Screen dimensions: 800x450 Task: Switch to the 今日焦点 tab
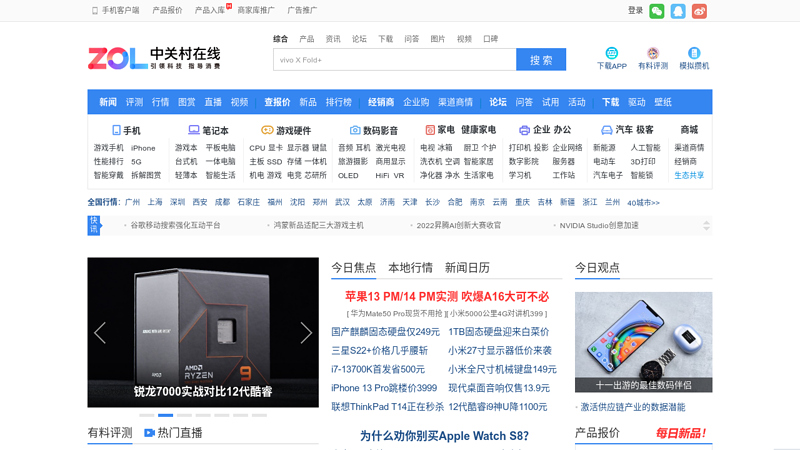point(354,267)
